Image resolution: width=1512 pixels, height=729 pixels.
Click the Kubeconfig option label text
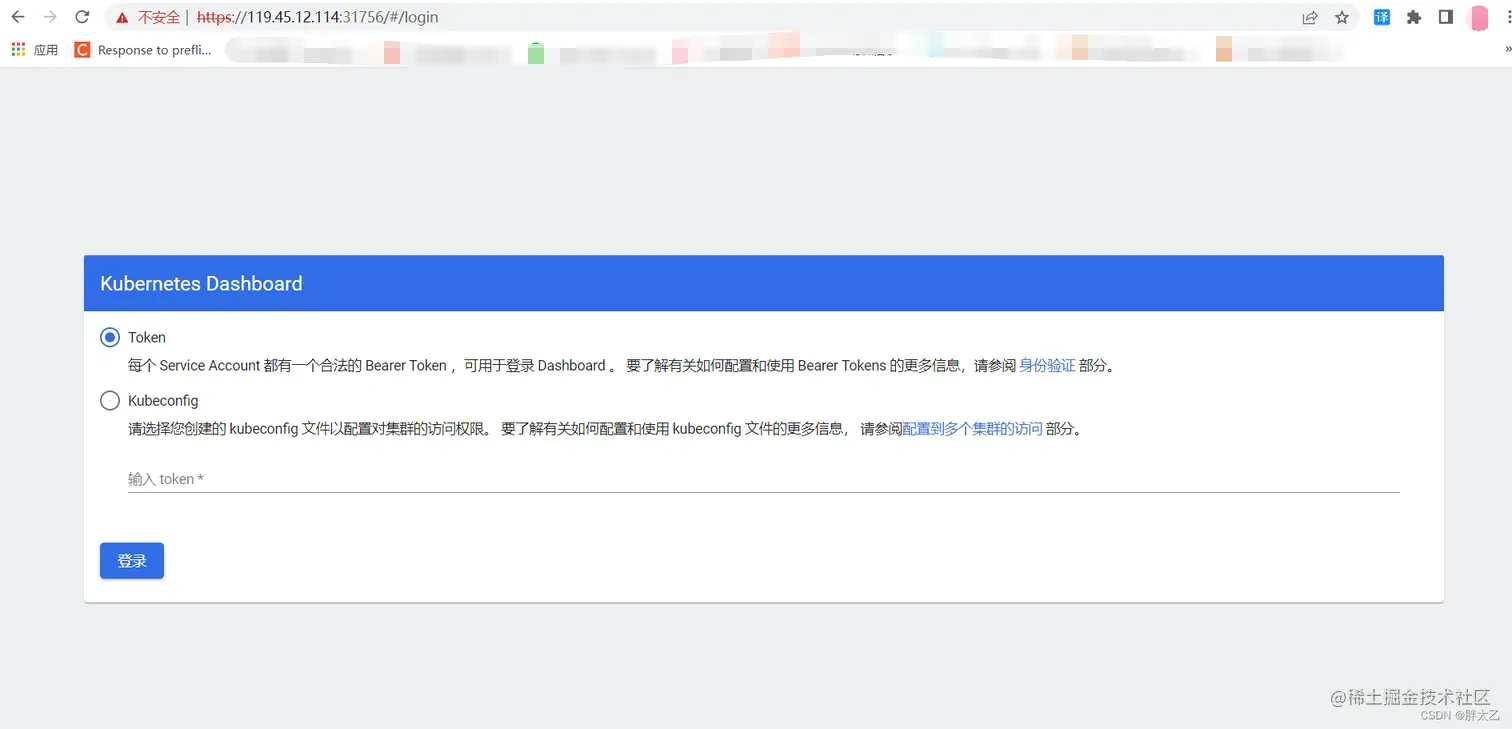(163, 401)
